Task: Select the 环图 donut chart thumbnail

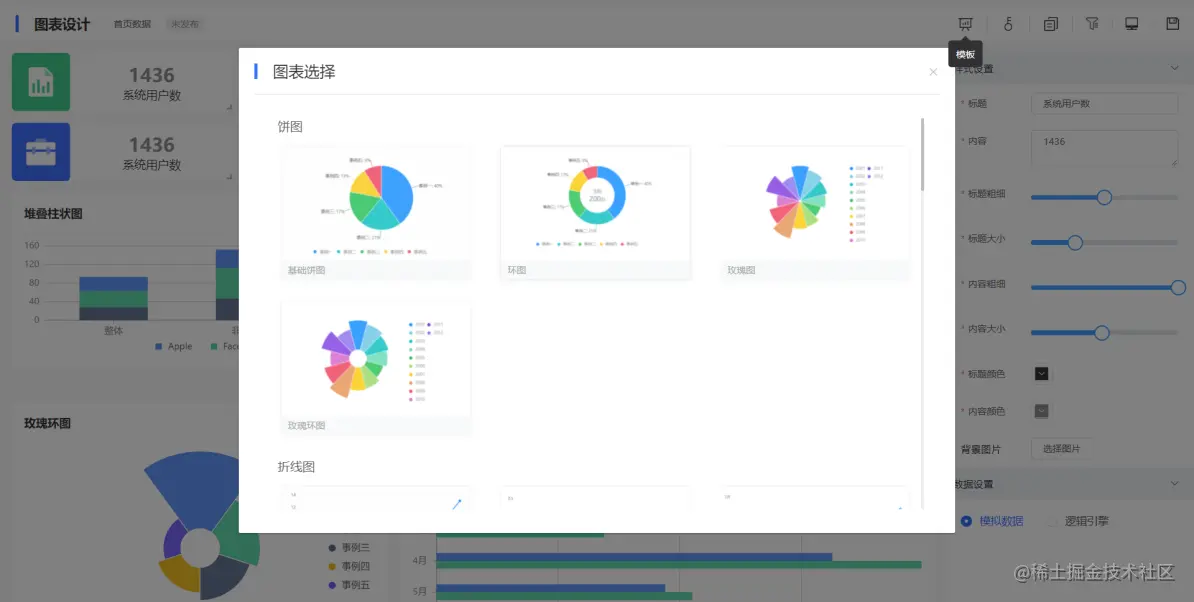Action: pos(595,213)
